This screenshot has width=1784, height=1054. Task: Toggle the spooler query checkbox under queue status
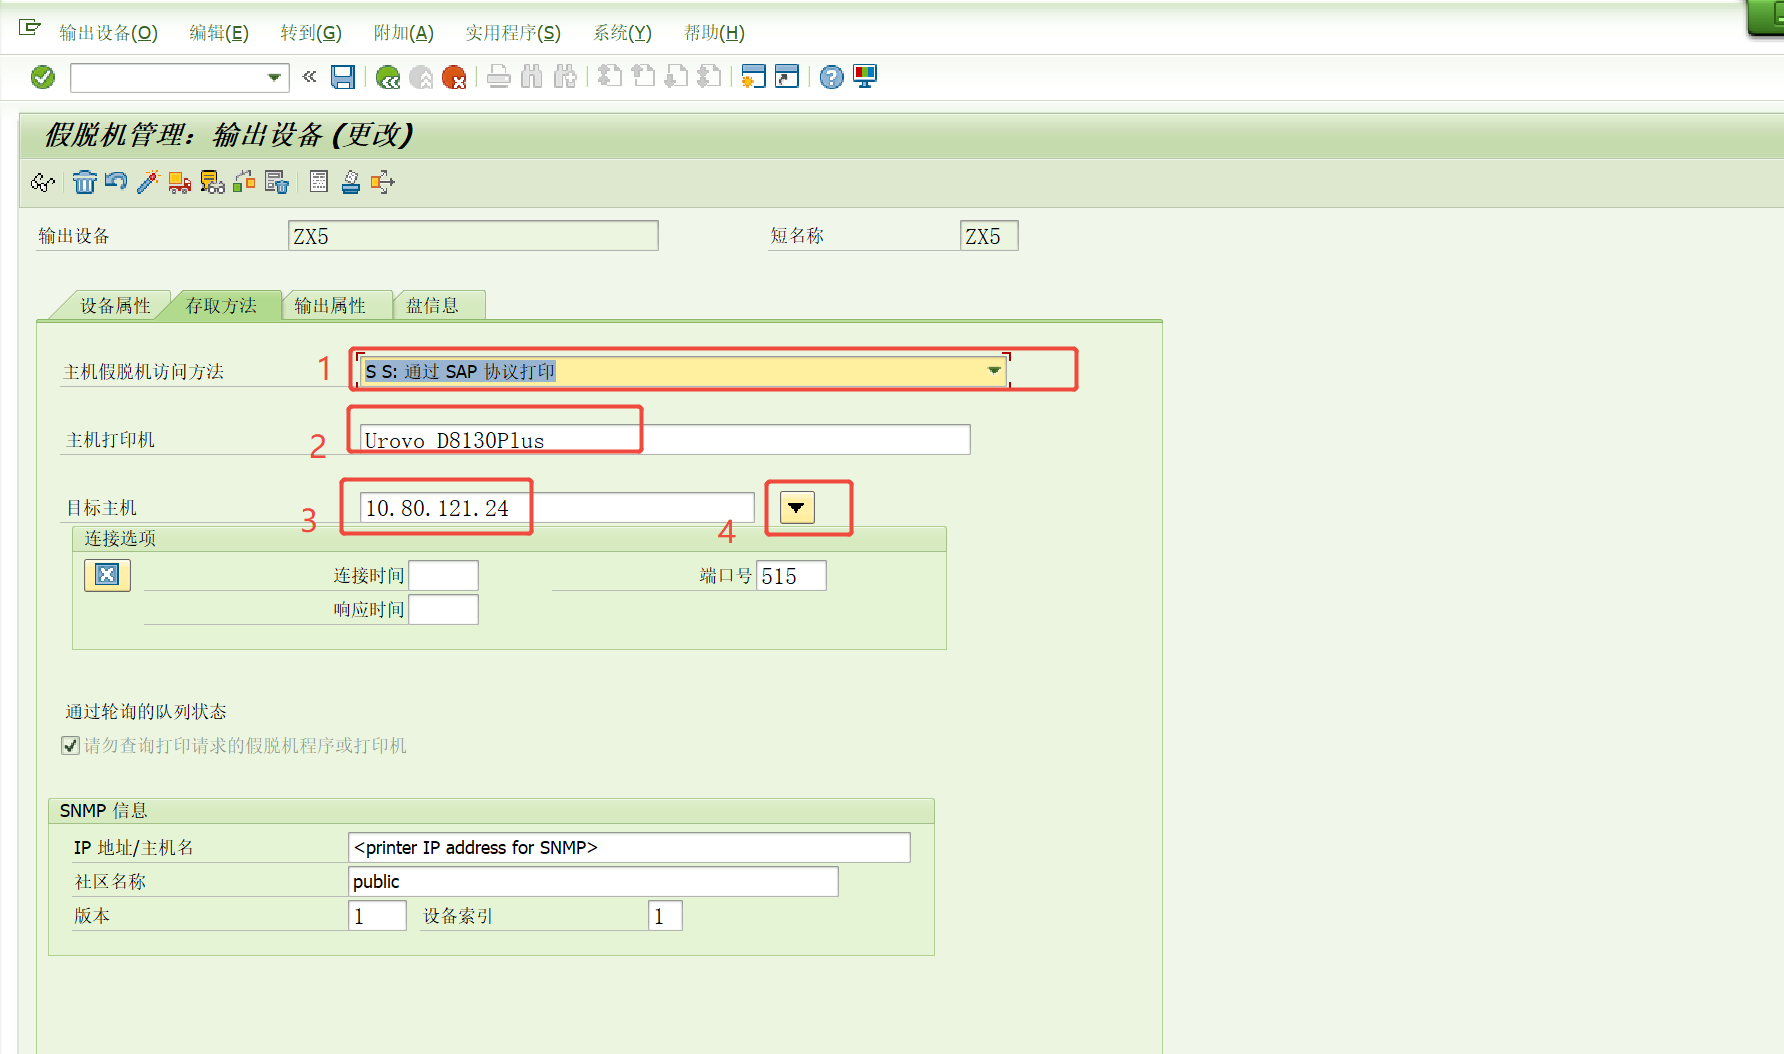pyautogui.click(x=71, y=745)
